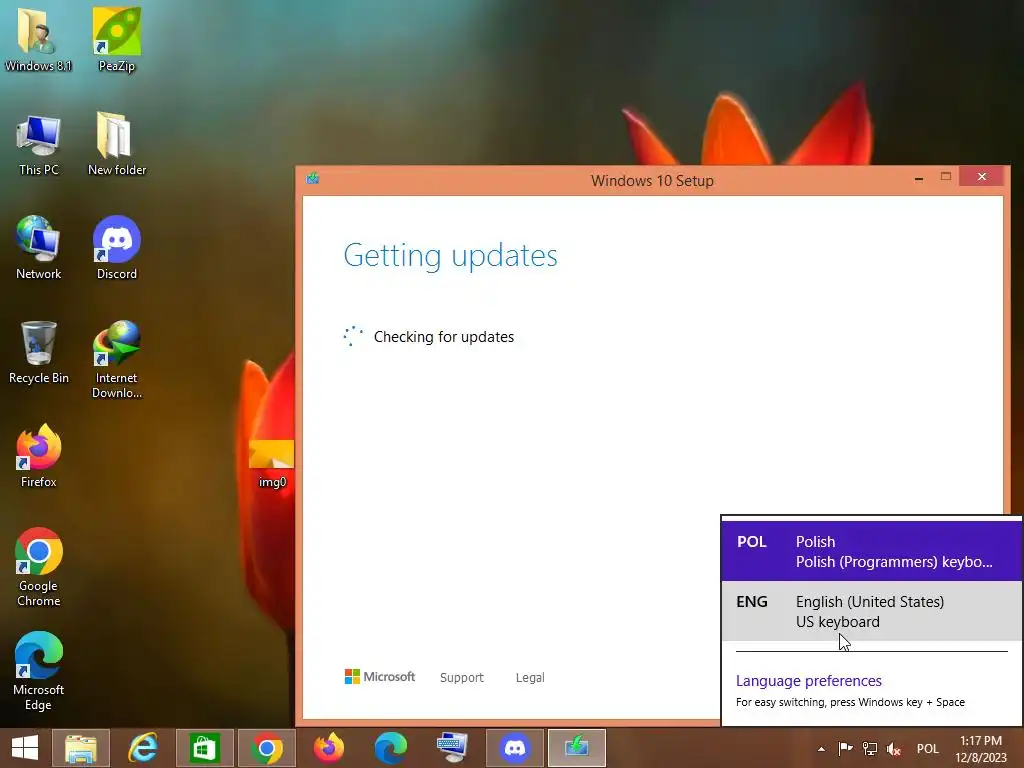This screenshot has height=768, width=1024.
Task: Show hidden tray icons arrow
Action: pos(821,749)
